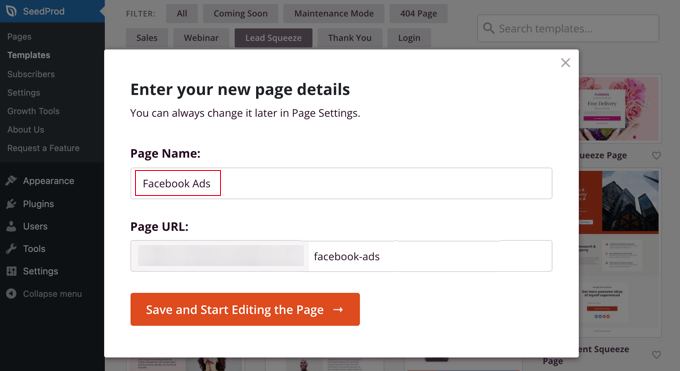Open the Plugins menu icon
The height and width of the screenshot is (371, 680).
click(11, 204)
